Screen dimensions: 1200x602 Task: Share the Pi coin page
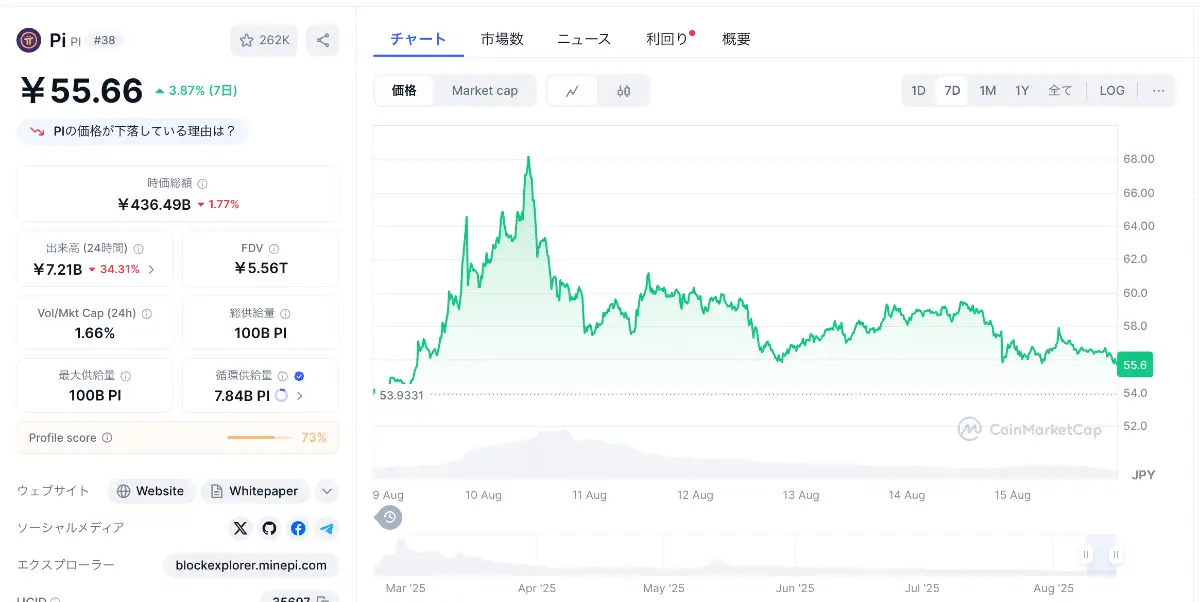point(322,40)
